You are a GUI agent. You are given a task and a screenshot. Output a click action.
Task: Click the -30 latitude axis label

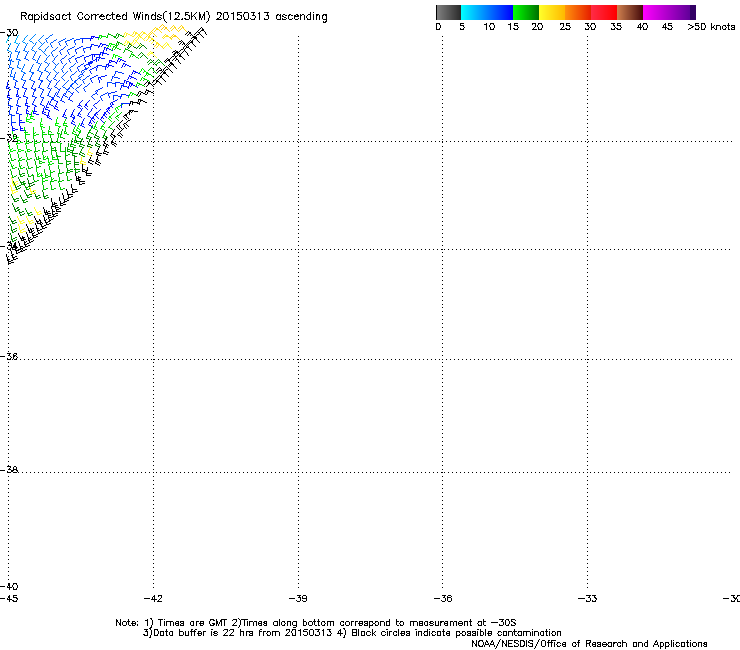(9, 33)
